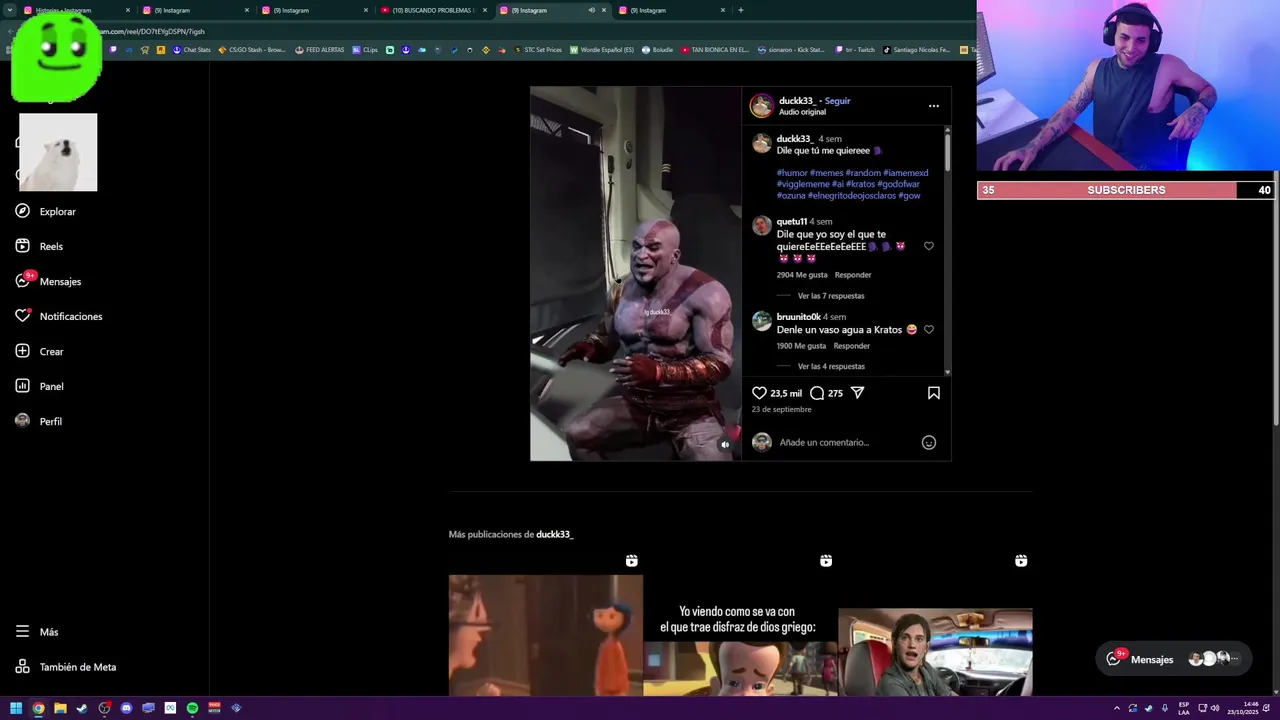Open Explorar in Instagram sidebar
Image resolution: width=1280 pixels, height=720 pixels.
click(45, 211)
